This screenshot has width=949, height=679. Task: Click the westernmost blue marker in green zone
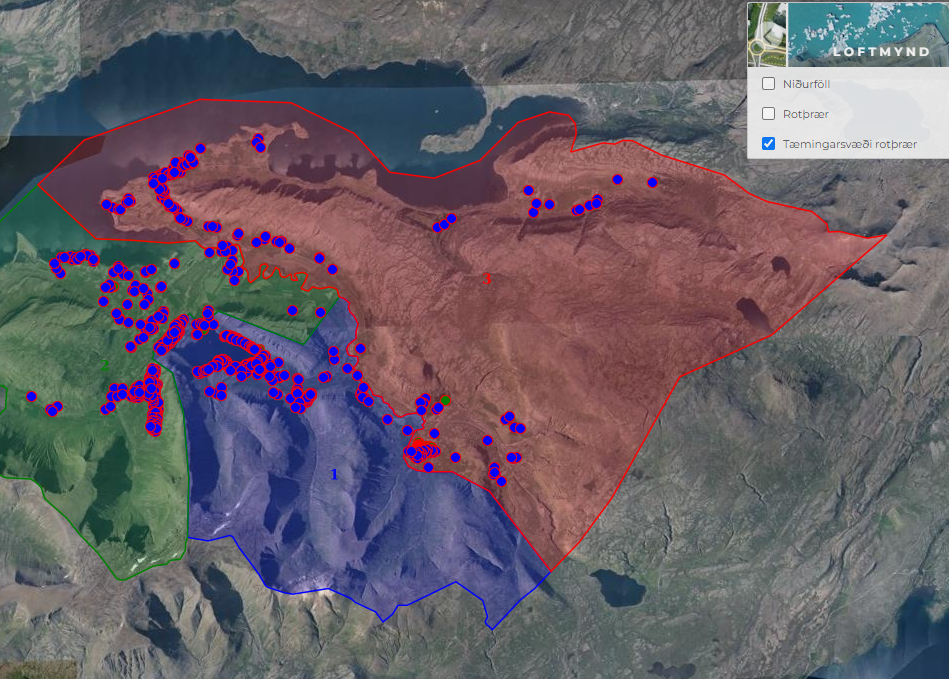tap(31, 396)
